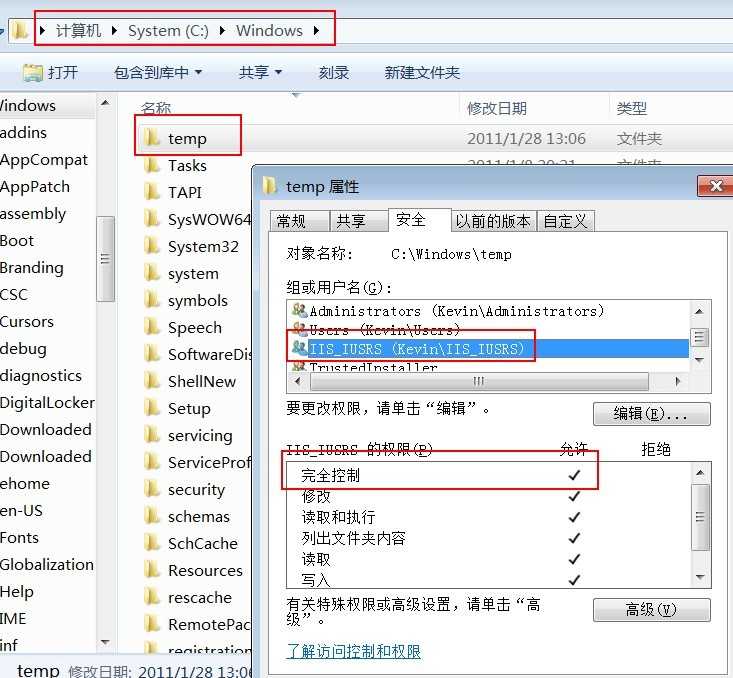Open the 包含到库中 dropdown
This screenshot has width=733, height=678.
[158, 72]
